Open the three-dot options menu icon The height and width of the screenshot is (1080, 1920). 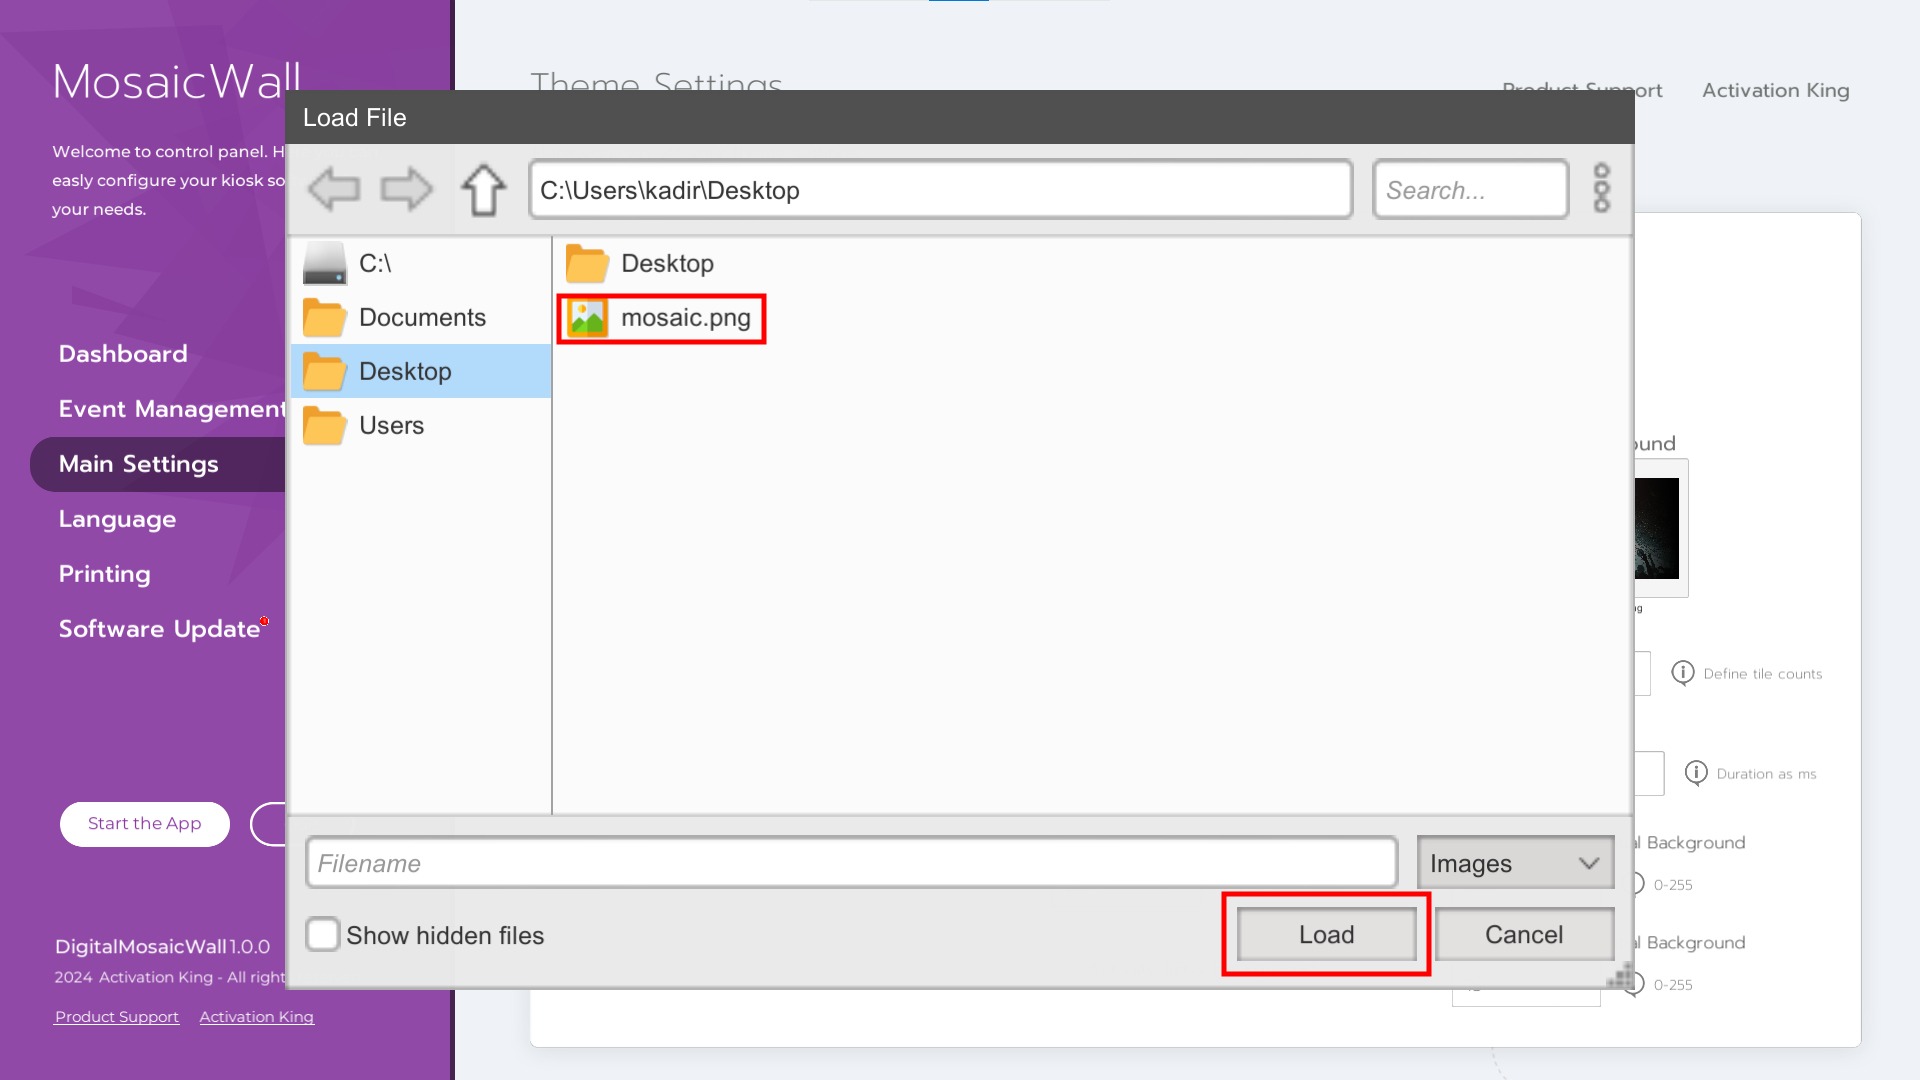point(1601,188)
